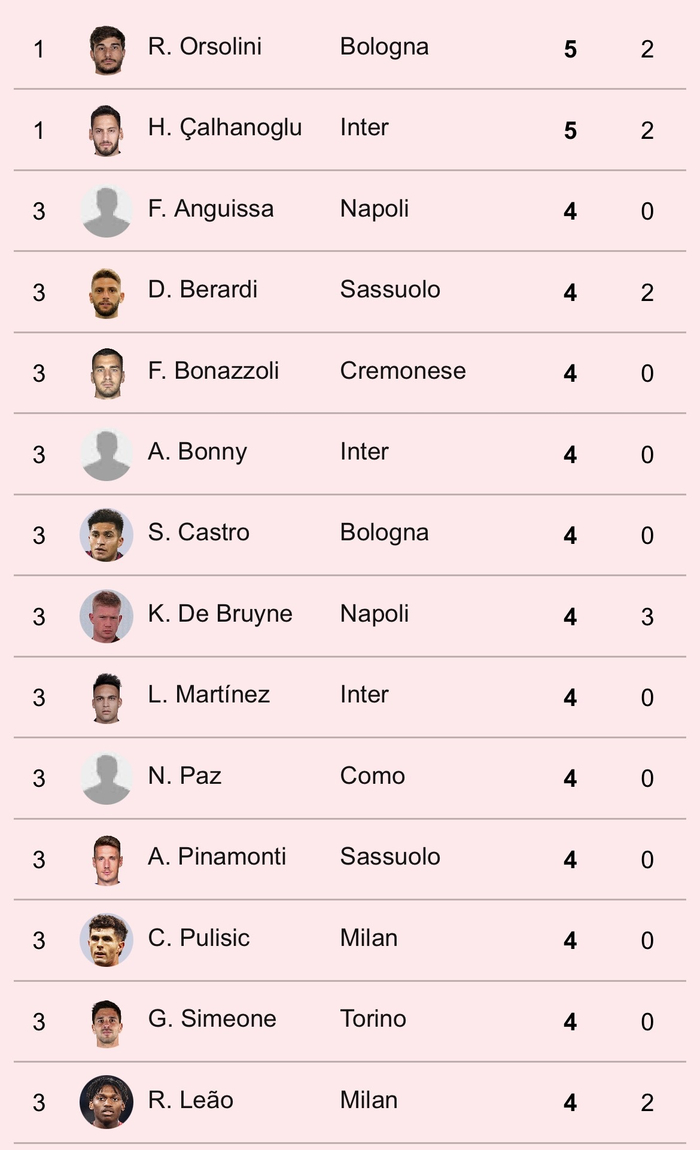Select the F. Bonazzoli player name
Image resolution: width=700 pixels, height=1150 pixels.
[214, 371]
